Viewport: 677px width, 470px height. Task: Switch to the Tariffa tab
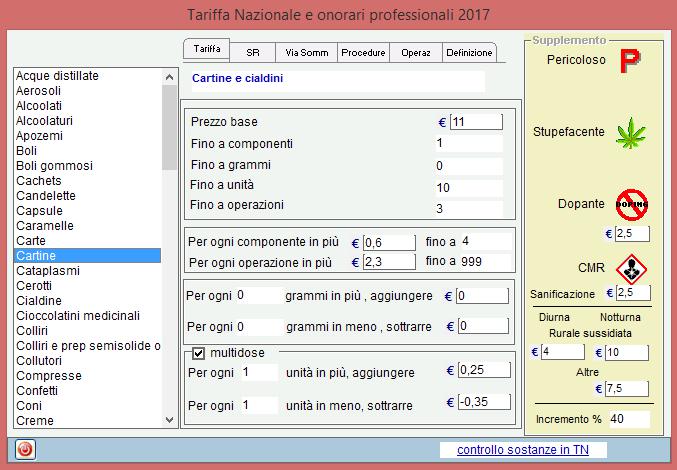coord(207,49)
